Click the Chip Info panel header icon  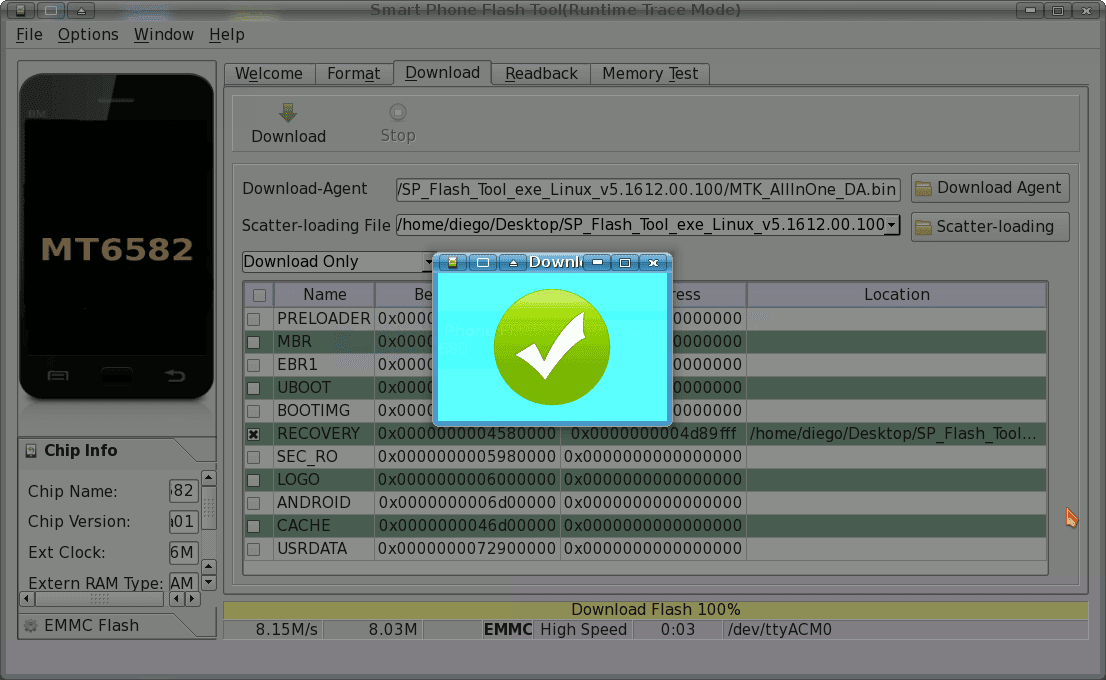32,451
